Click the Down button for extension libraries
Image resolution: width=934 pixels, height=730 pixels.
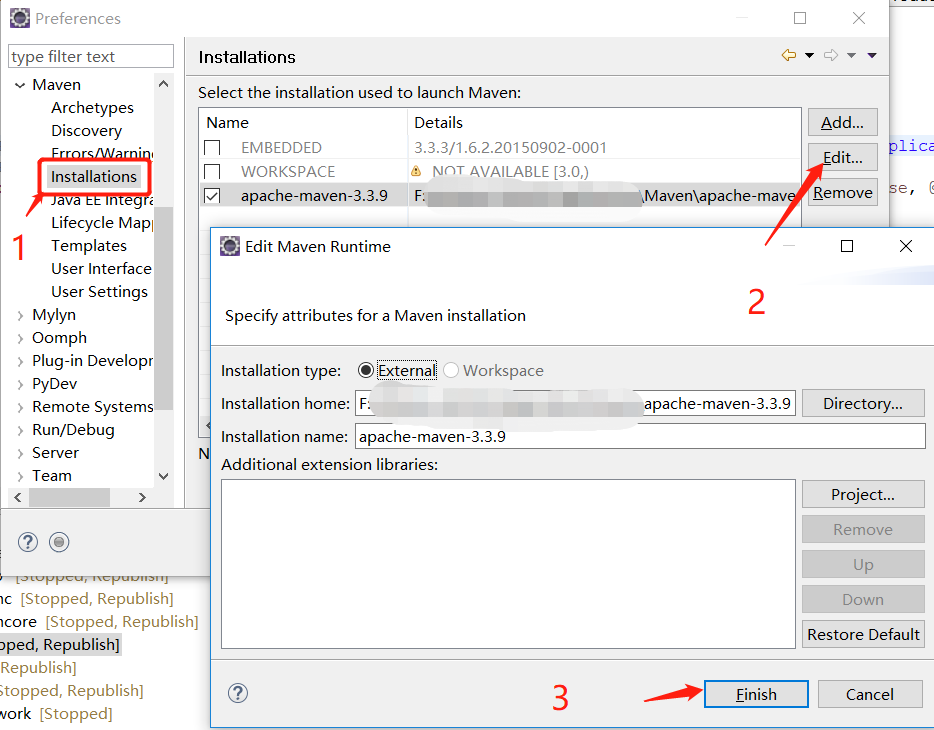pyautogui.click(x=863, y=599)
